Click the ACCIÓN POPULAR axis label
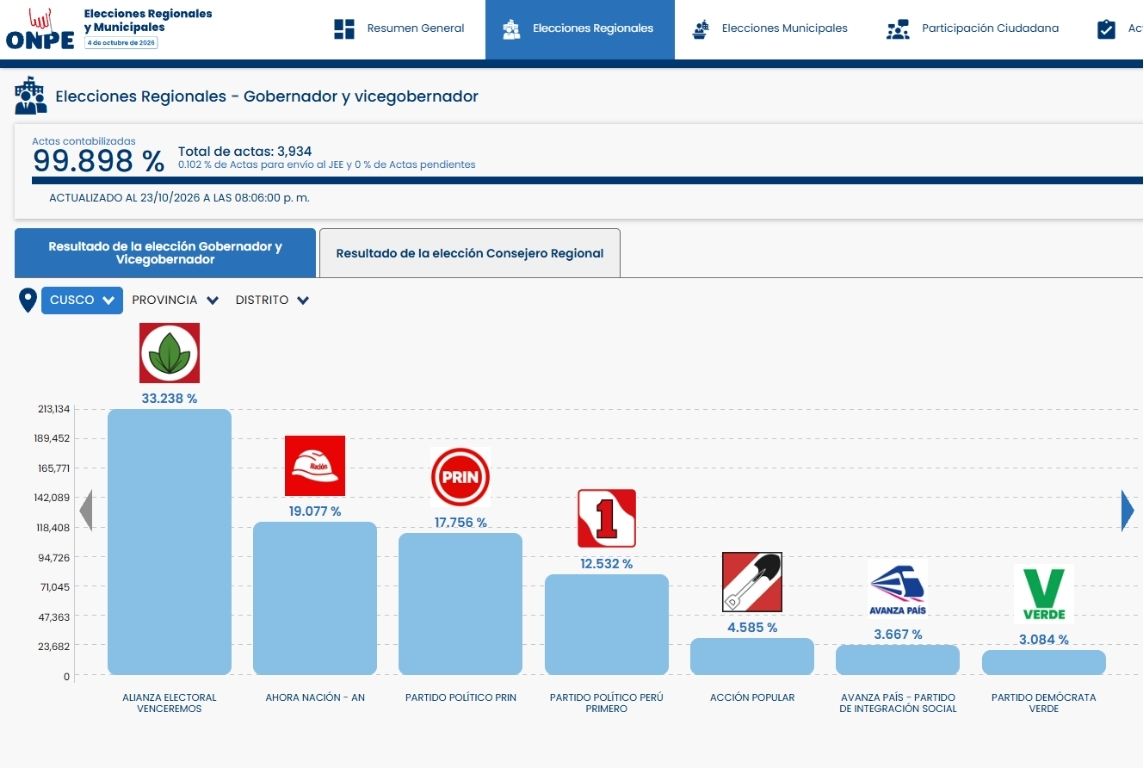This screenshot has width=1144, height=768. pyautogui.click(x=752, y=697)
